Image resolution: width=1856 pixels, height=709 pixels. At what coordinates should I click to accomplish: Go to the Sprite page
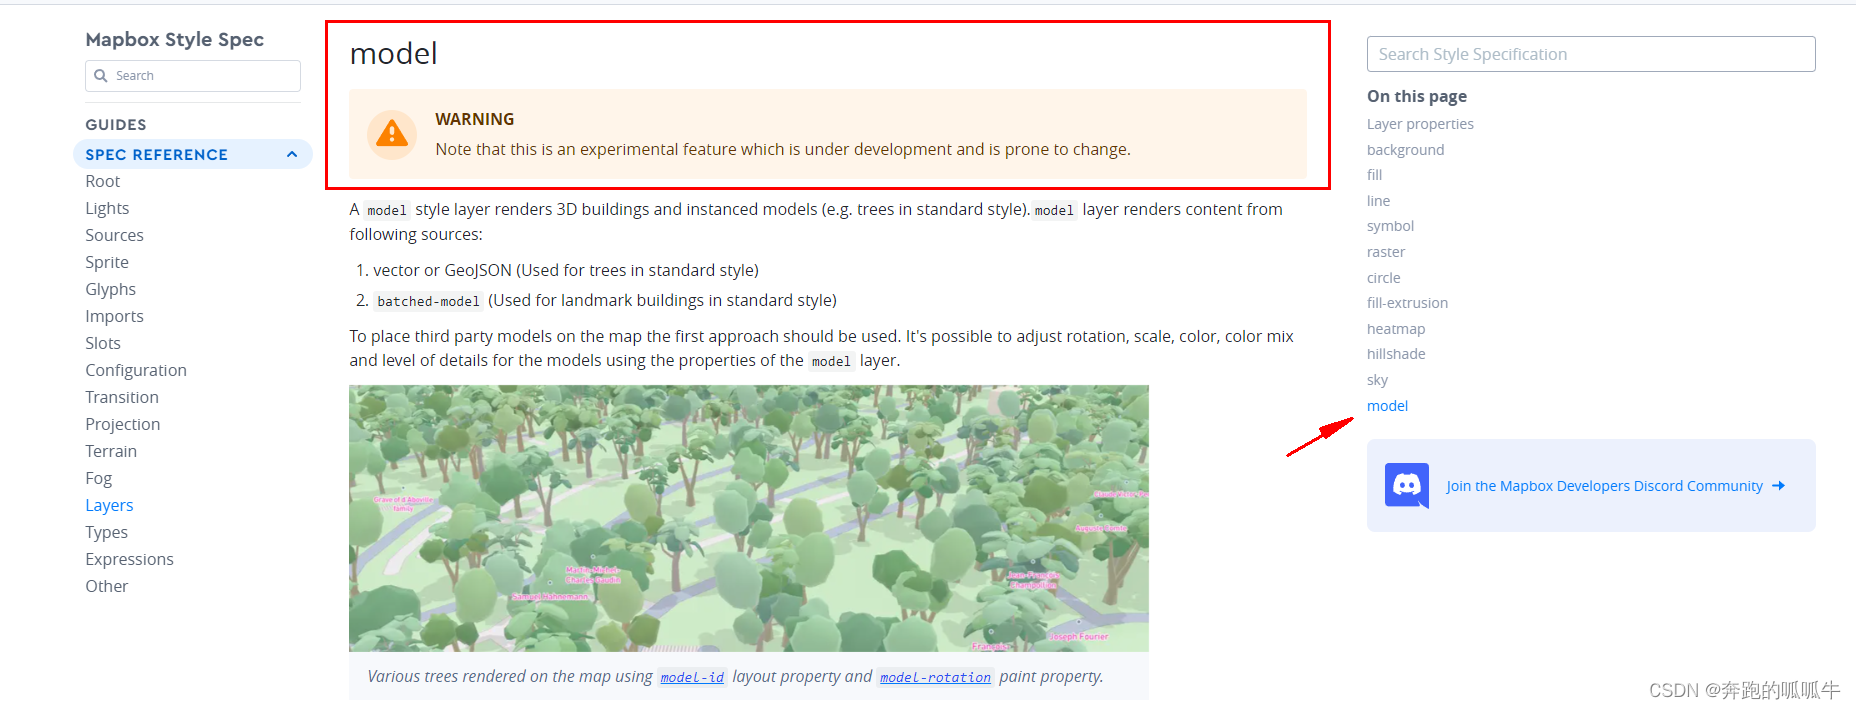[x=107, y=262]
